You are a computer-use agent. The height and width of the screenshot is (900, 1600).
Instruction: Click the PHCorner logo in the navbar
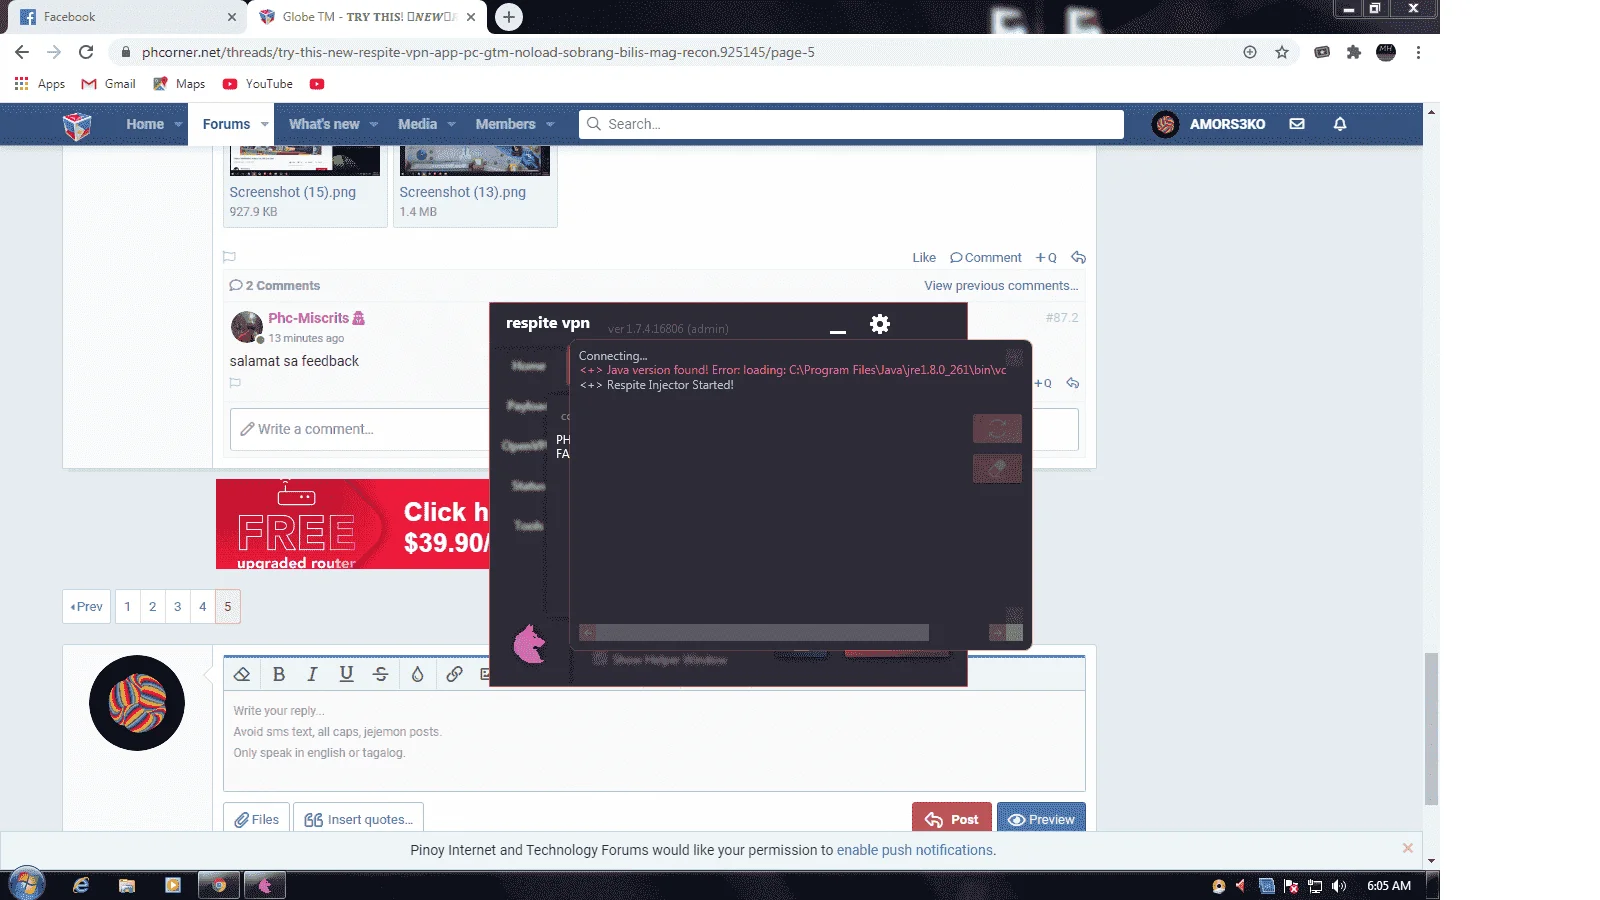click(x=77, y=125)
